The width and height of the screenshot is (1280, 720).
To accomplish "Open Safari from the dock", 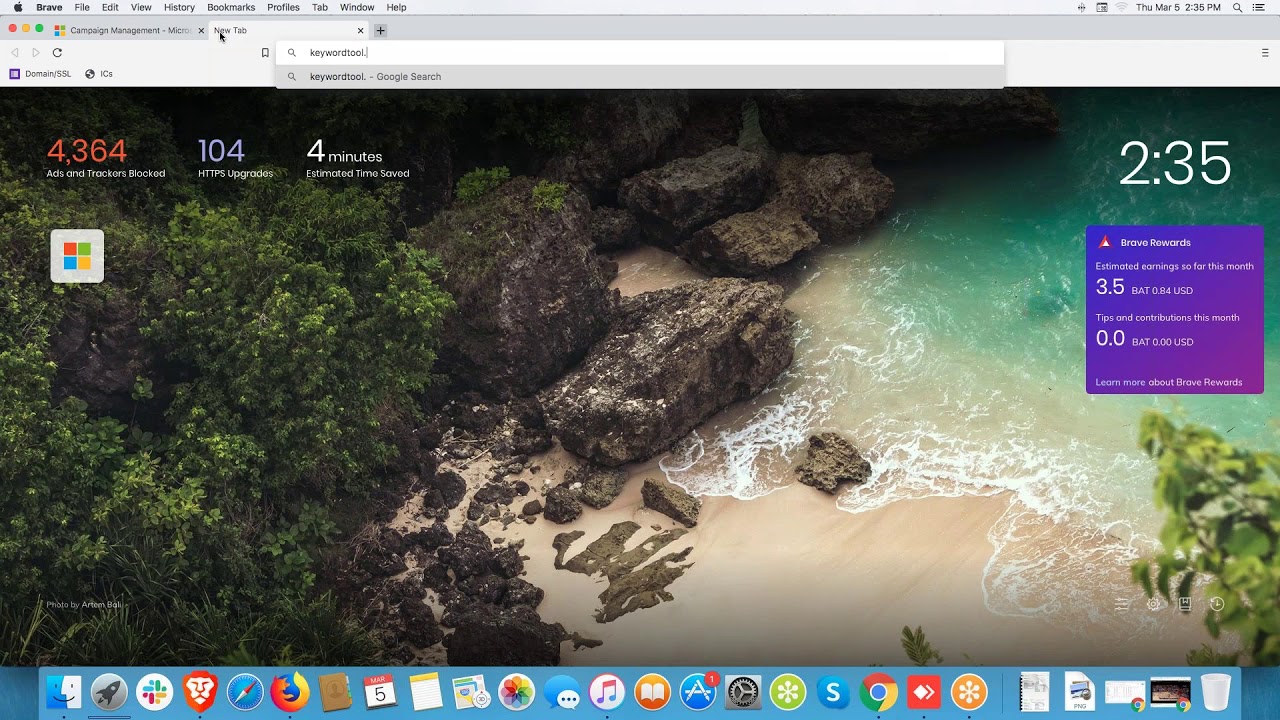I will tap(245, 692).
